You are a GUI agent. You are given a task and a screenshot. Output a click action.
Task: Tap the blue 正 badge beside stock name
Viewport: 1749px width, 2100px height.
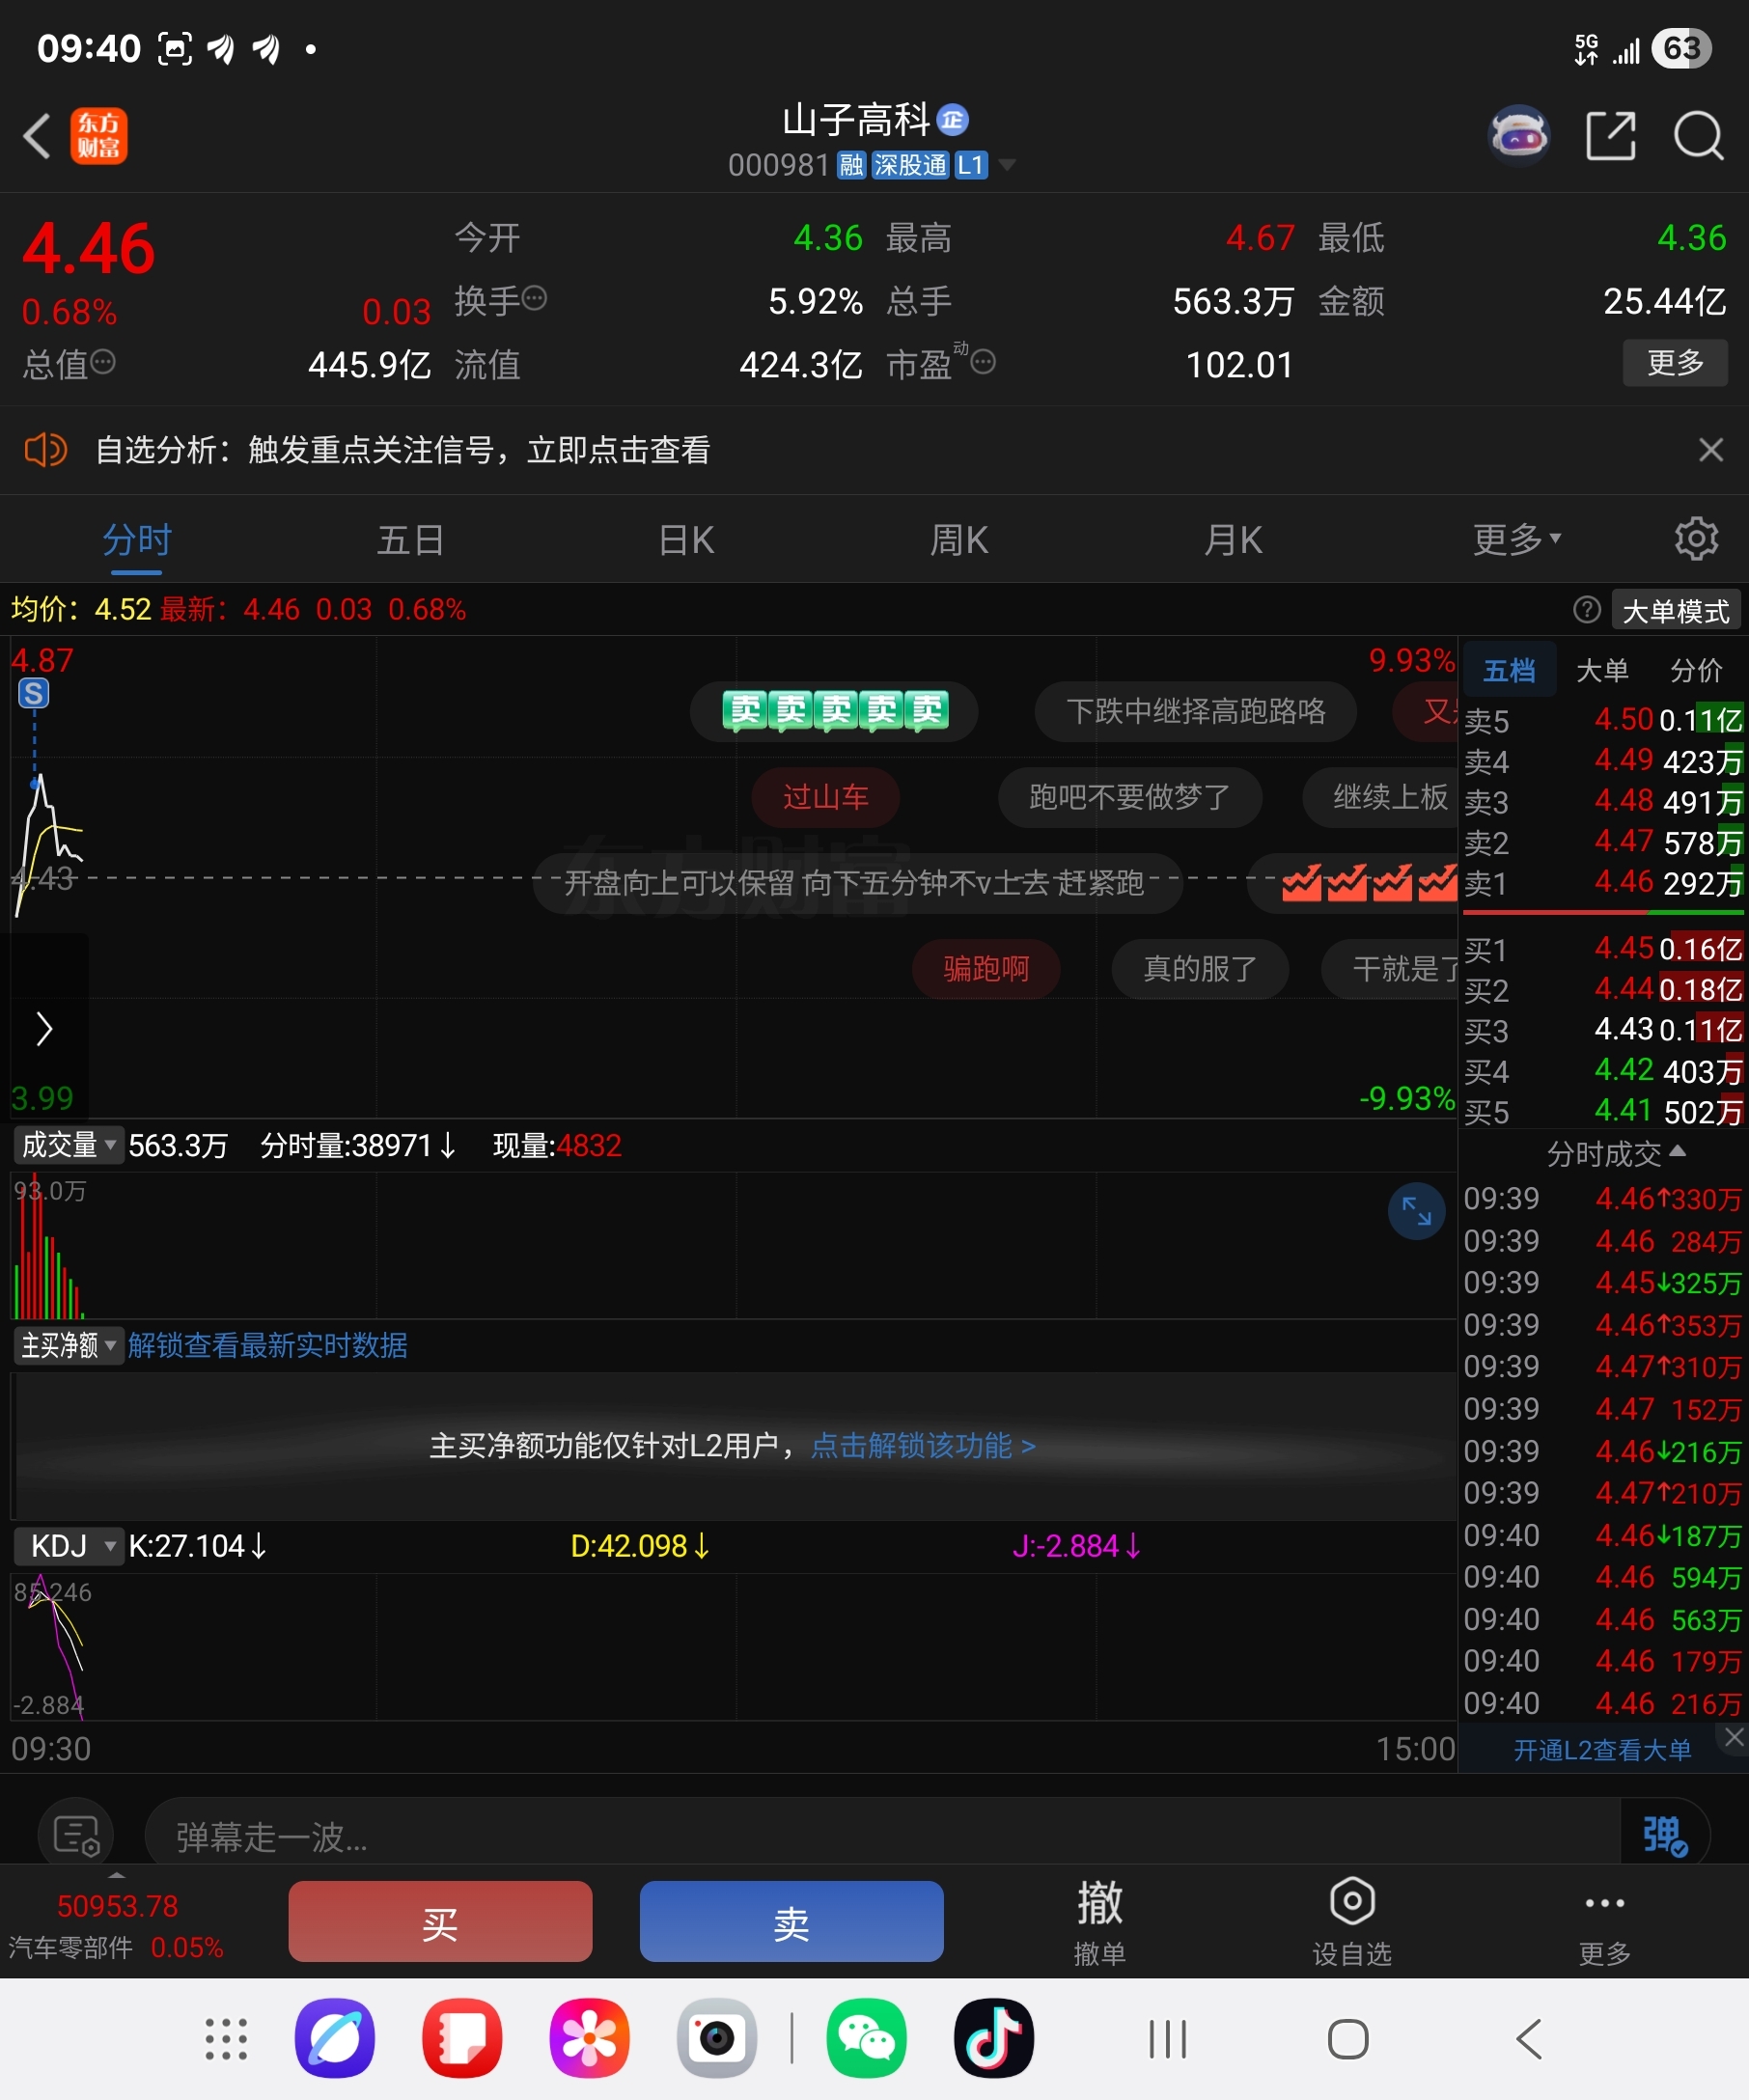coord(952,120)
